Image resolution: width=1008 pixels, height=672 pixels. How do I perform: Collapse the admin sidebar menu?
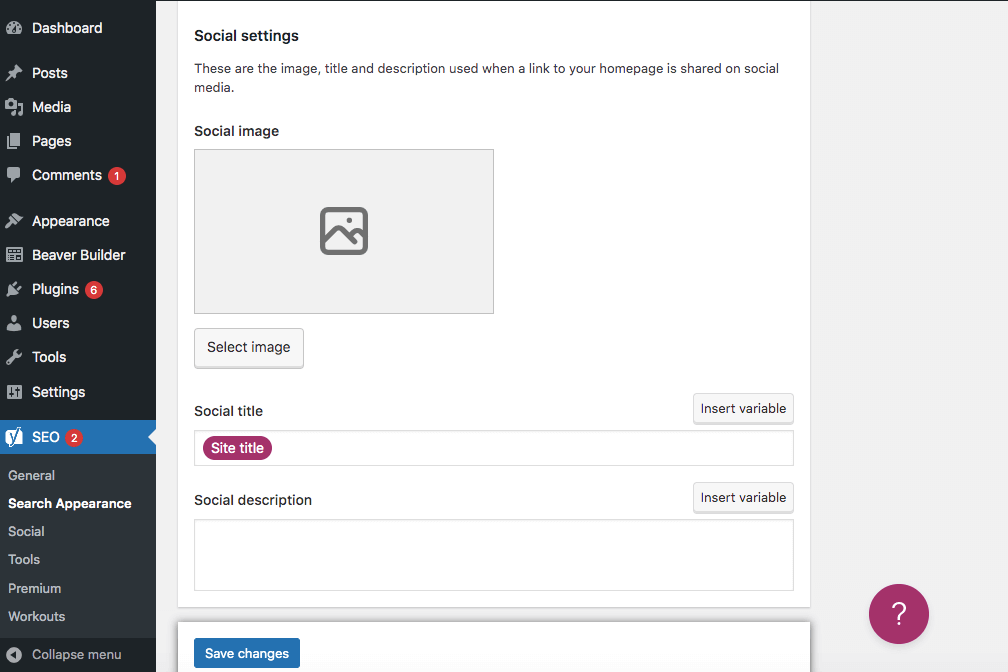tap(65, 654)
